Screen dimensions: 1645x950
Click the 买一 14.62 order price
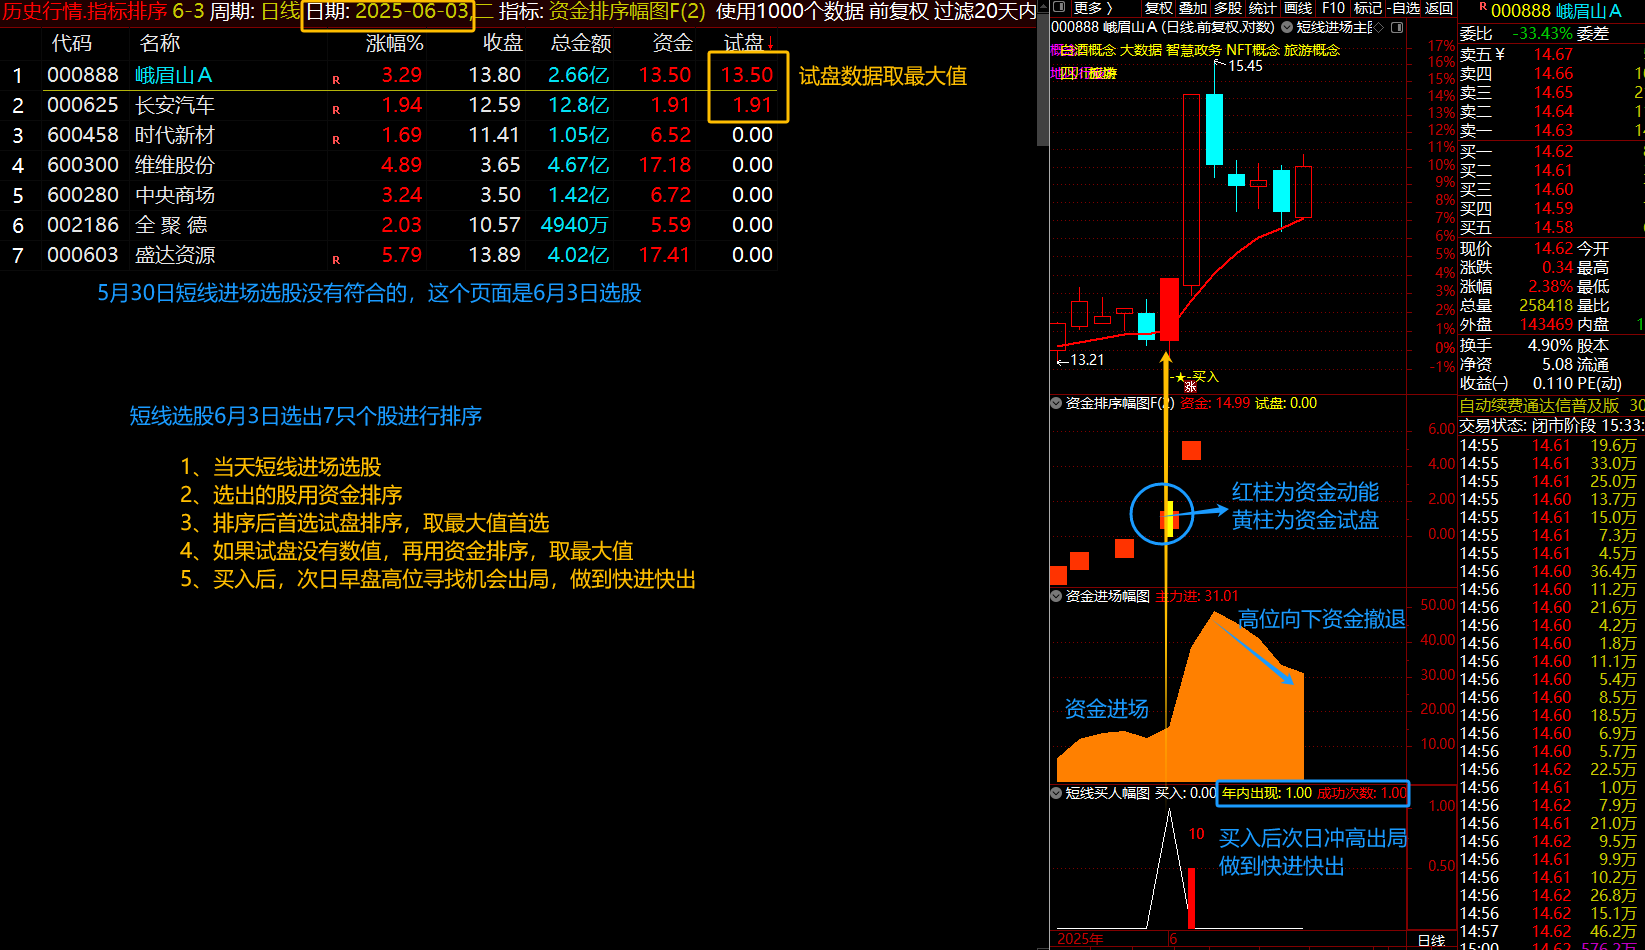[1553, 152]
